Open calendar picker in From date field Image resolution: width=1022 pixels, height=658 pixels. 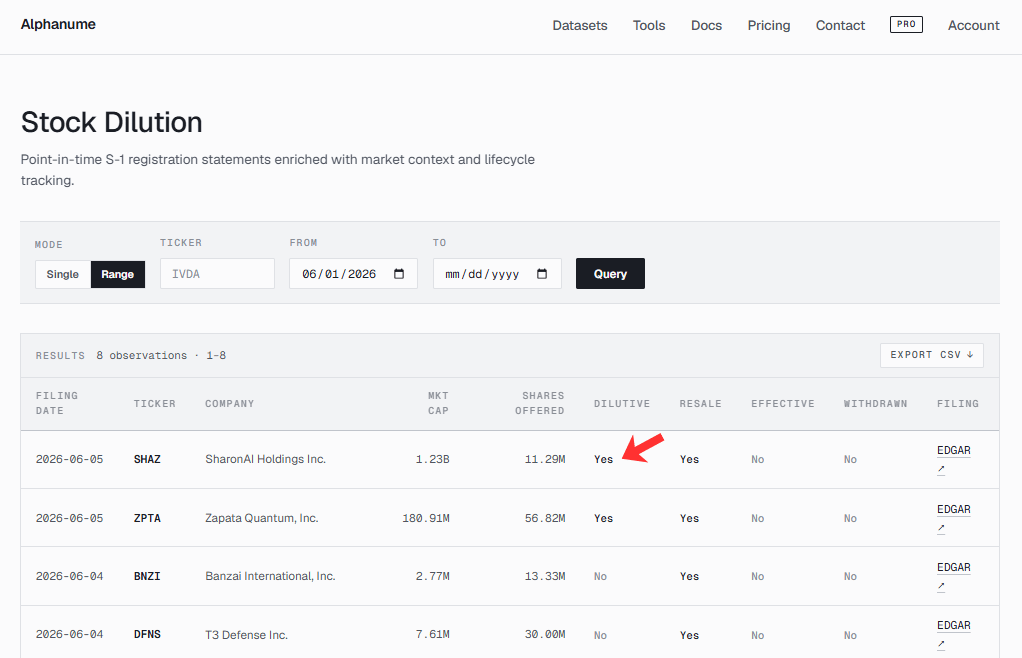pyautogui.click(x=399, y=274)
